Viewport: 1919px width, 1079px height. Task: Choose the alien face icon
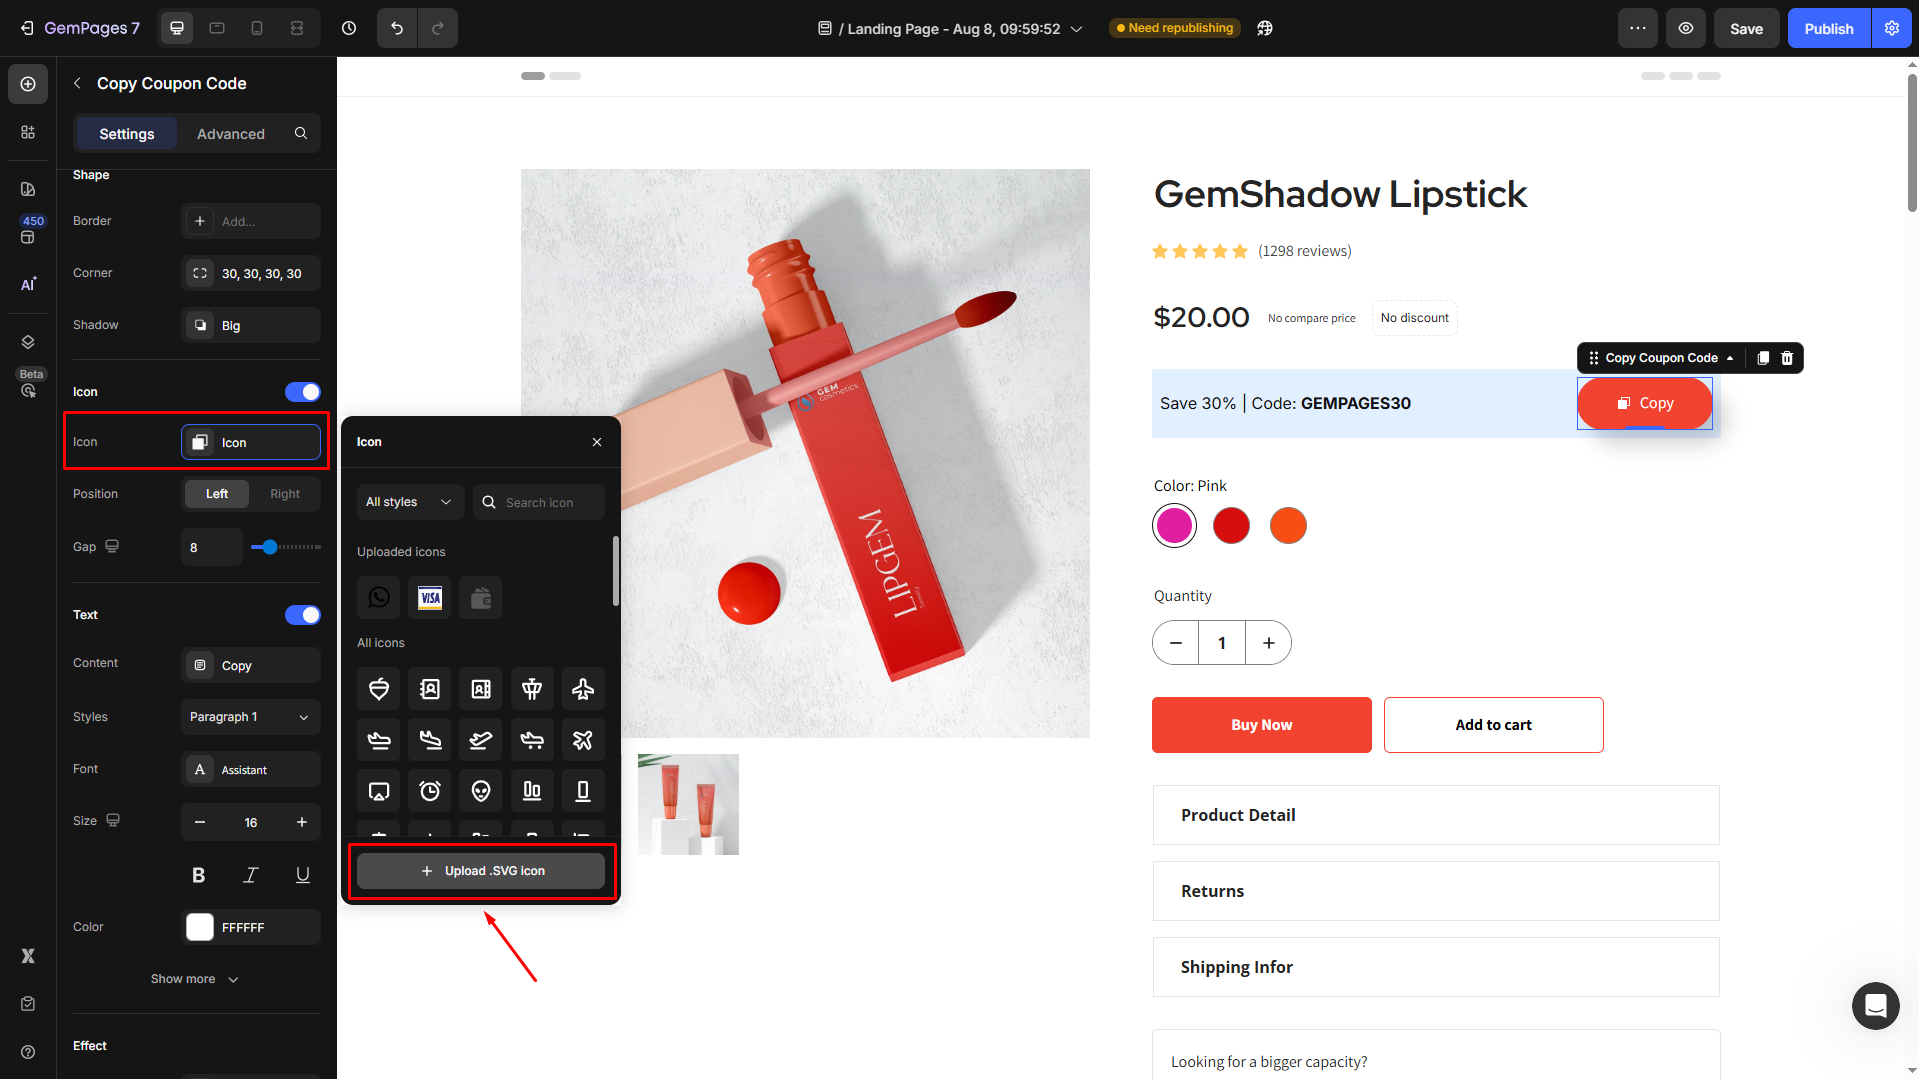(x=481, y=791)
